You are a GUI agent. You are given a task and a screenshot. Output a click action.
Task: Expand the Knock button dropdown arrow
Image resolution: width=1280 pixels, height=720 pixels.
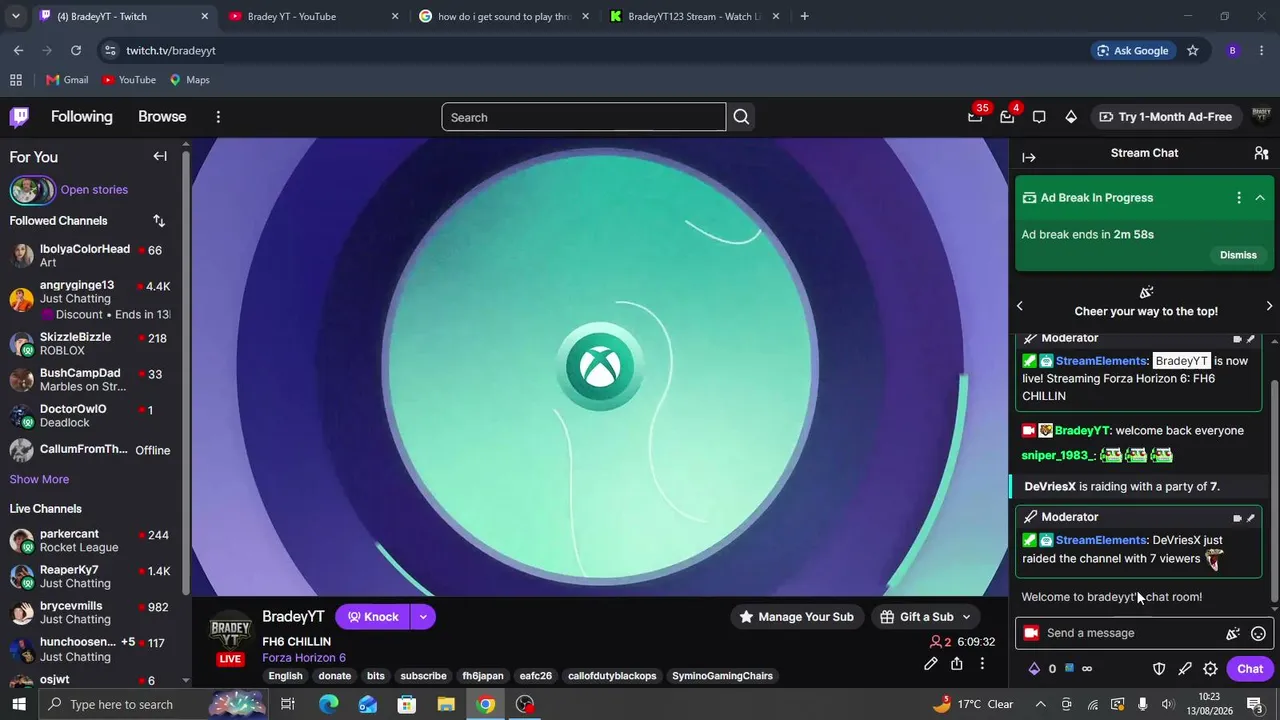click(423, 617)
